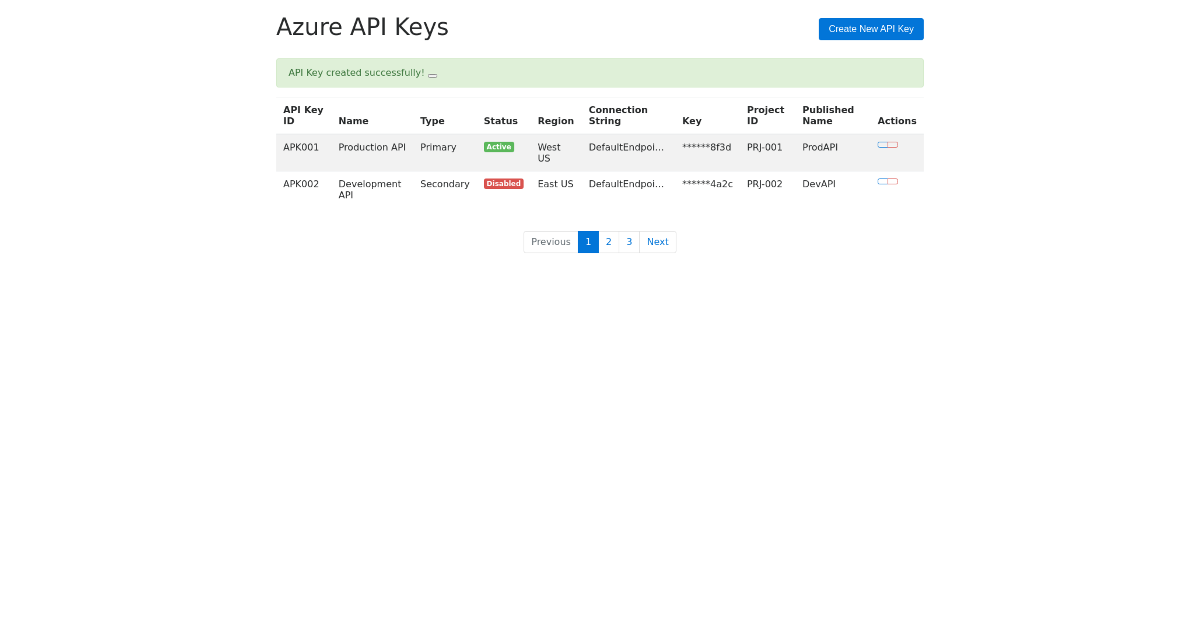The height and width of the screenshot is (630, 1200).
Task: Toggle the Active status badge on APK001
Action: (499, 146)
